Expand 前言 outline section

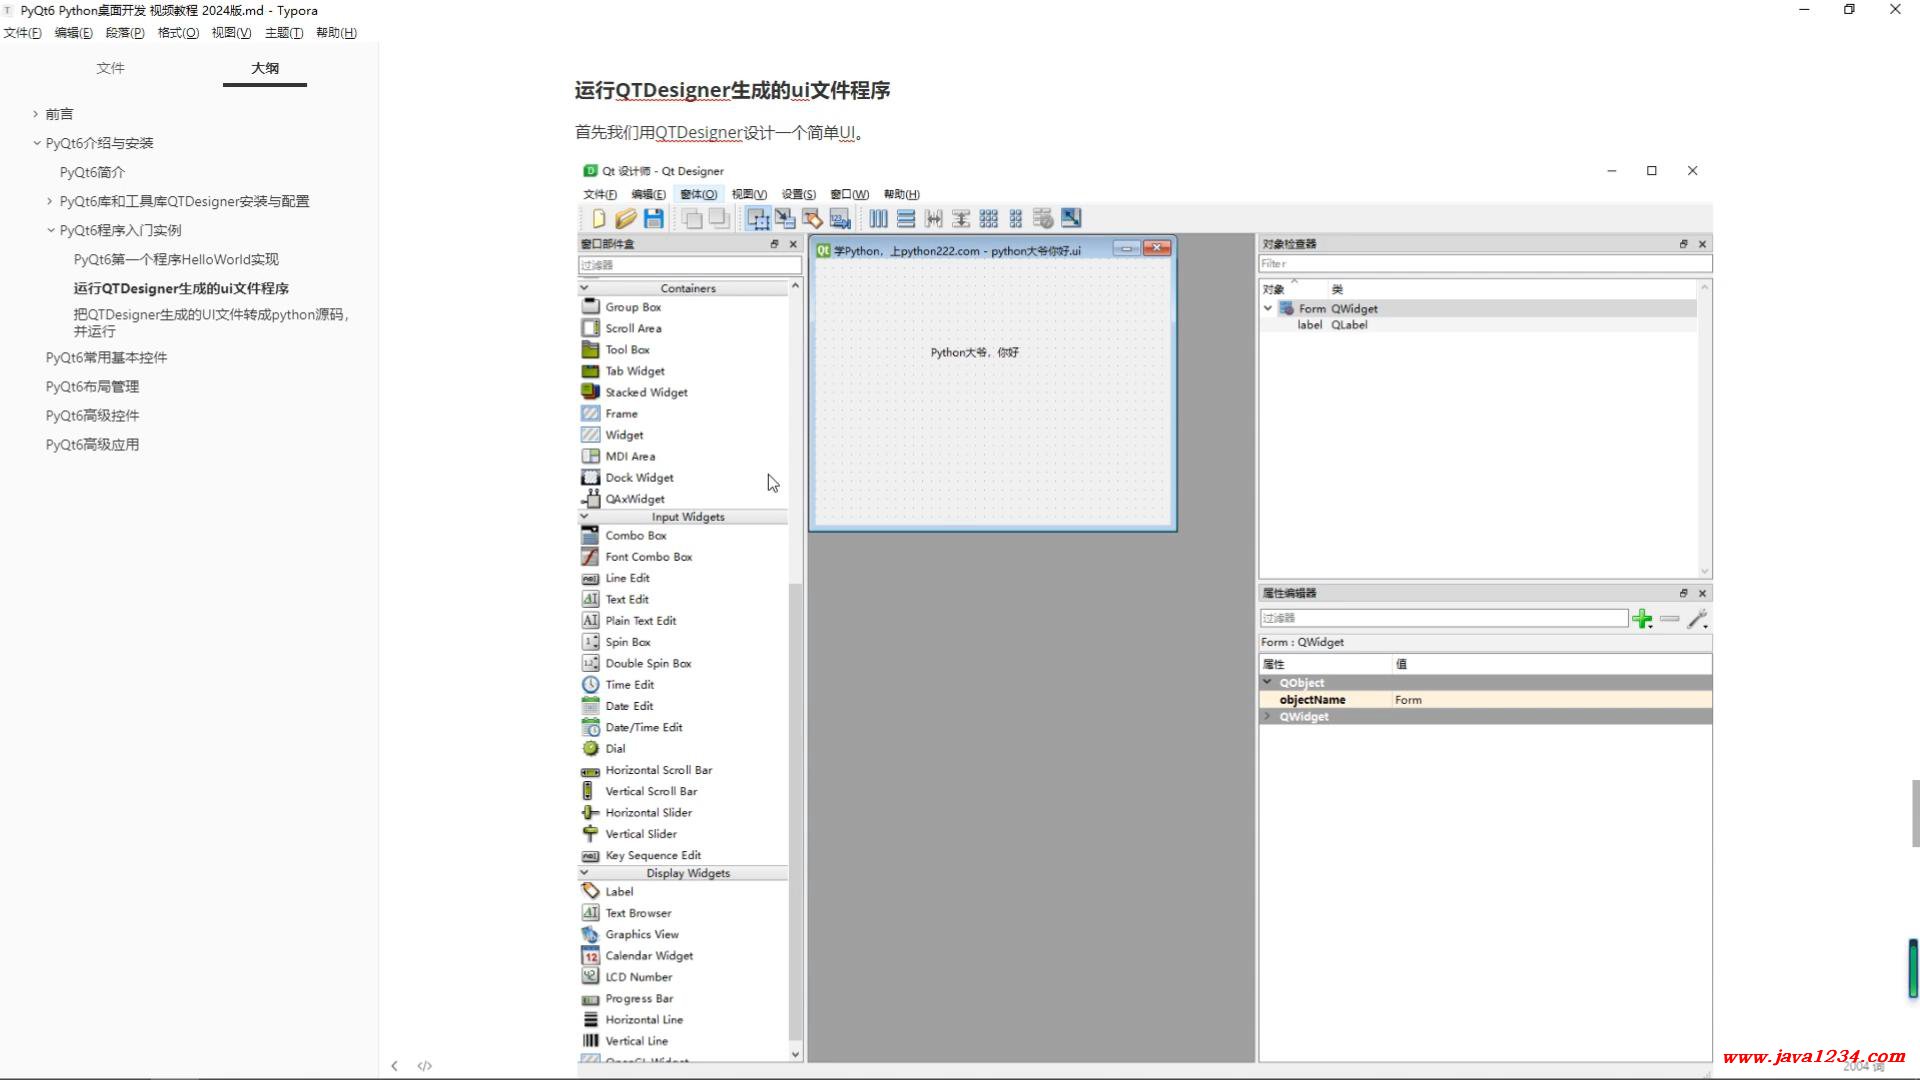pyautogui.click(x=35, y=114)
